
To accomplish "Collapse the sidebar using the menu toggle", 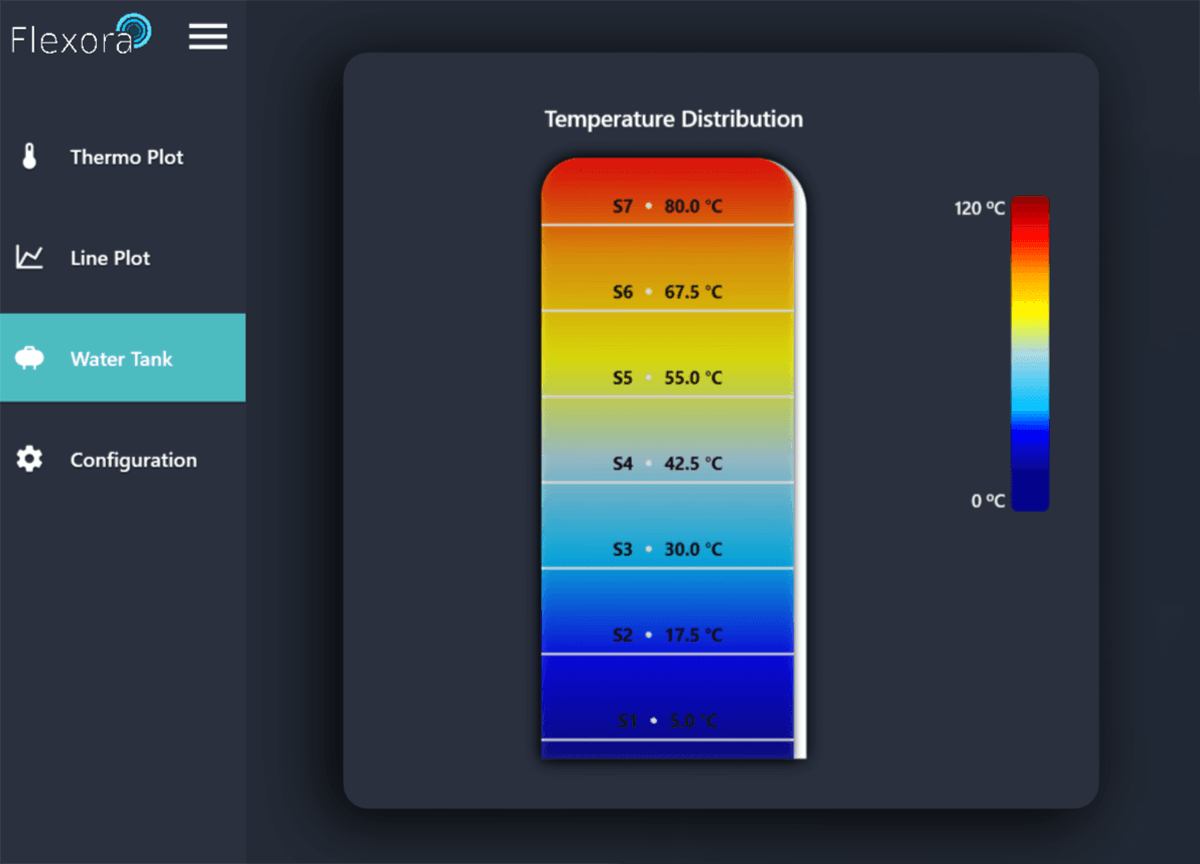I will tap(207, 36).
